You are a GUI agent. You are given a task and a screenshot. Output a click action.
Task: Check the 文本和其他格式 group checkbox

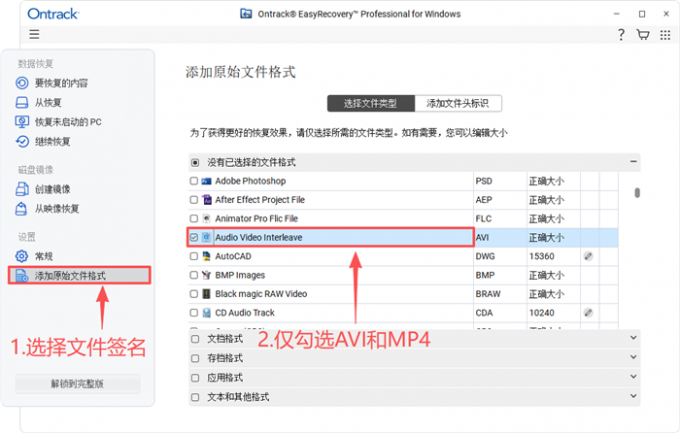(x=195, y=397)
